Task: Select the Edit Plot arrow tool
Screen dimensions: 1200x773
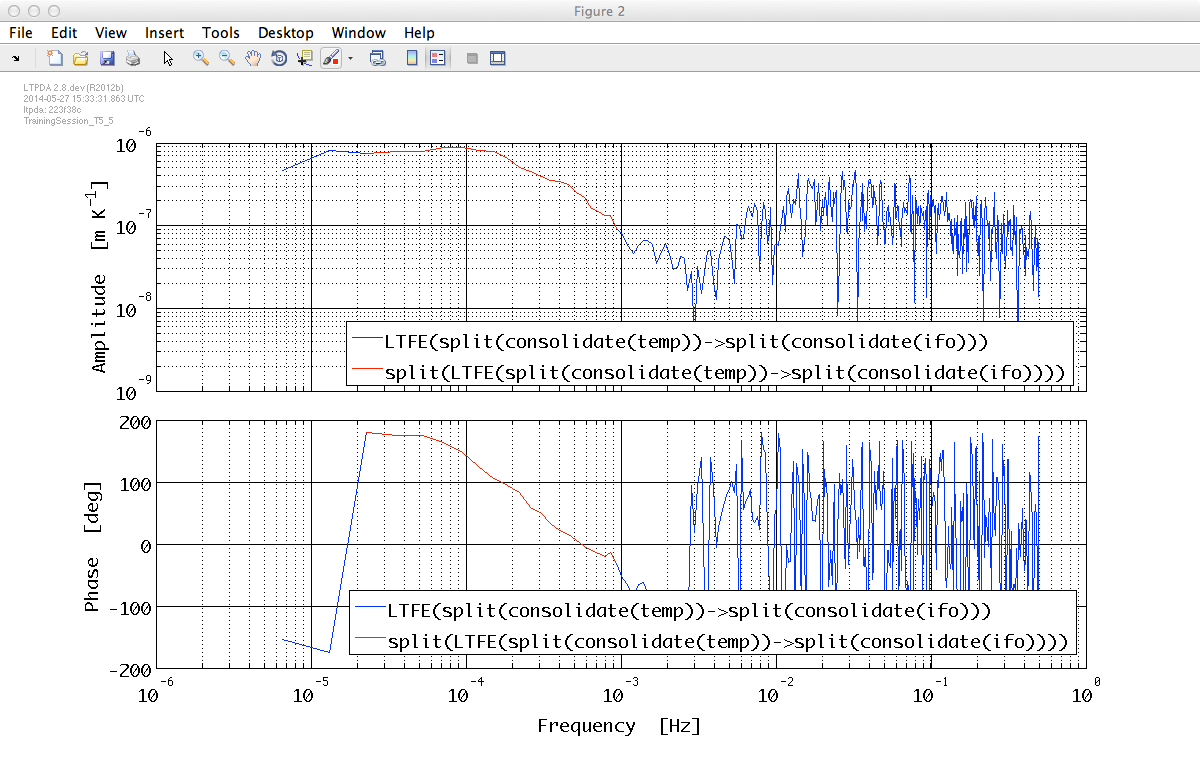Action: (x=168, y=58)
